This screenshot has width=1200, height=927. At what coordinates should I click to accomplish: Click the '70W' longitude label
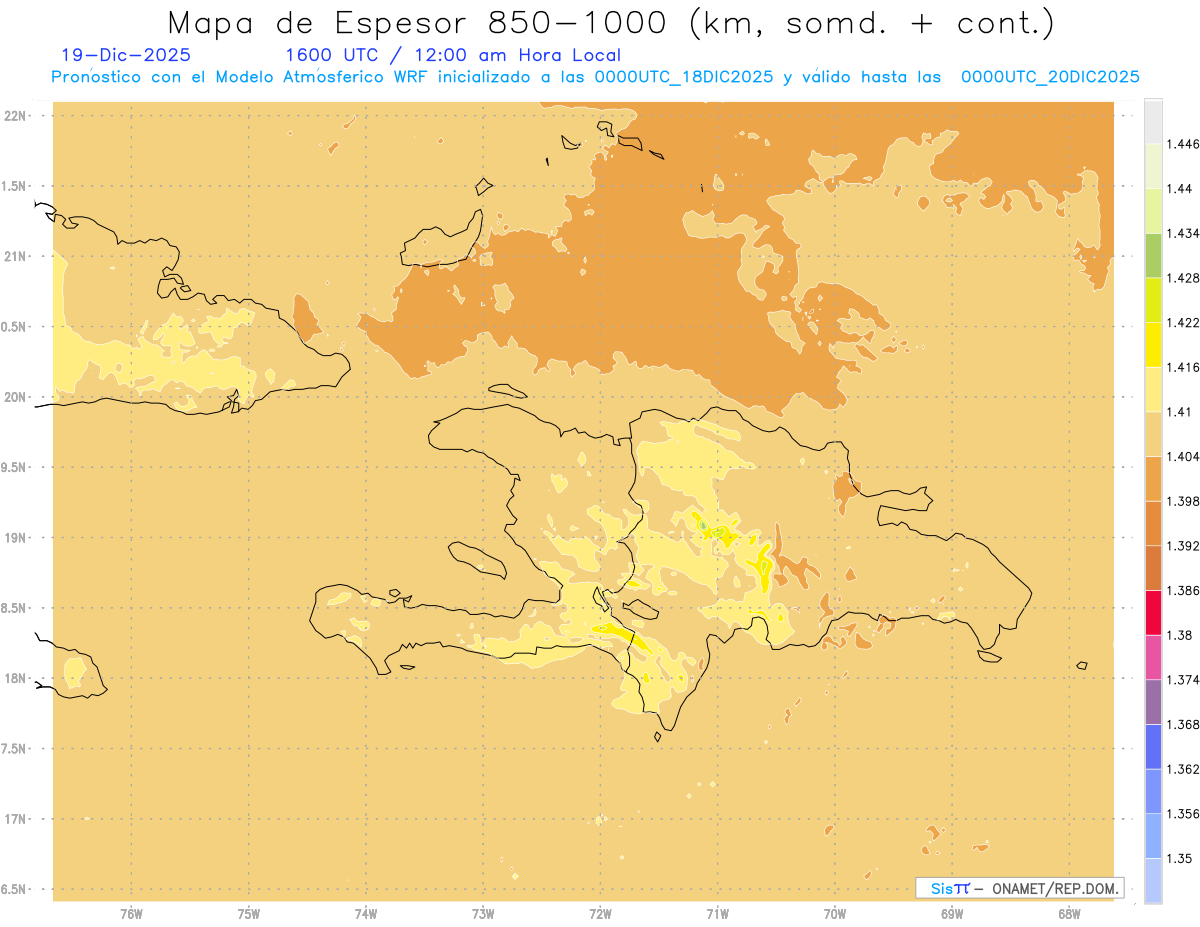(x=835, y=913)
